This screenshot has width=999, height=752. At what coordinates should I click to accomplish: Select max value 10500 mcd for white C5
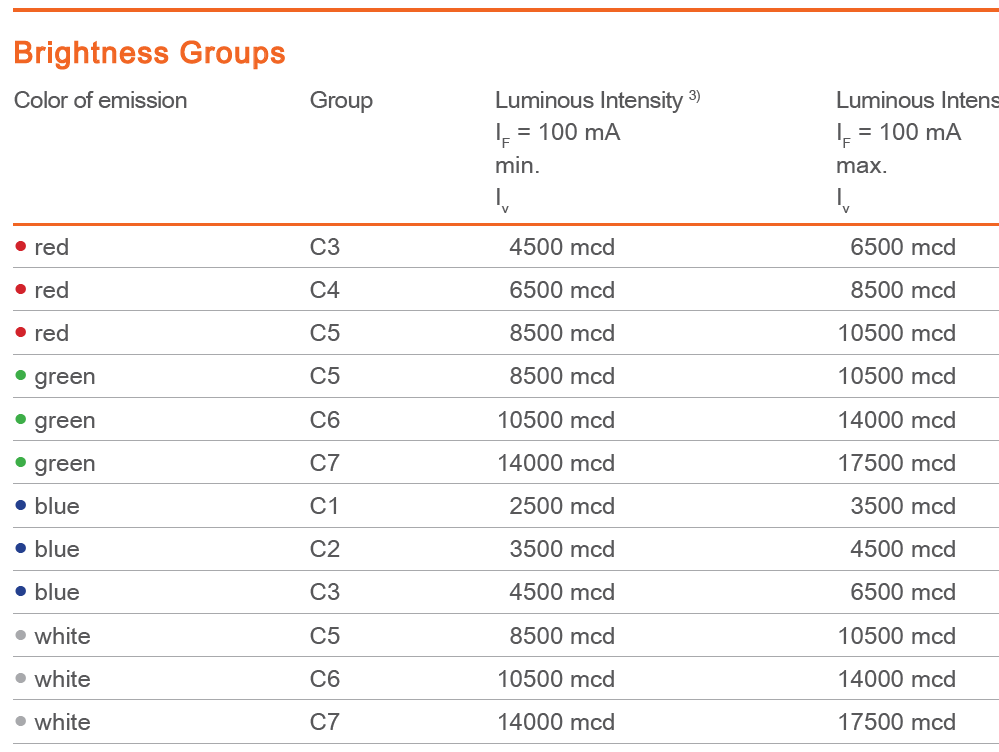click(x=896, y=636)
